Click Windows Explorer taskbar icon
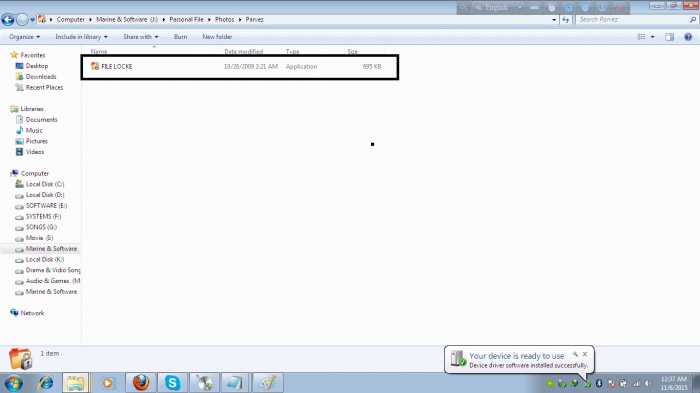Screen dimensions: 700x393 [x=75, y=383]
